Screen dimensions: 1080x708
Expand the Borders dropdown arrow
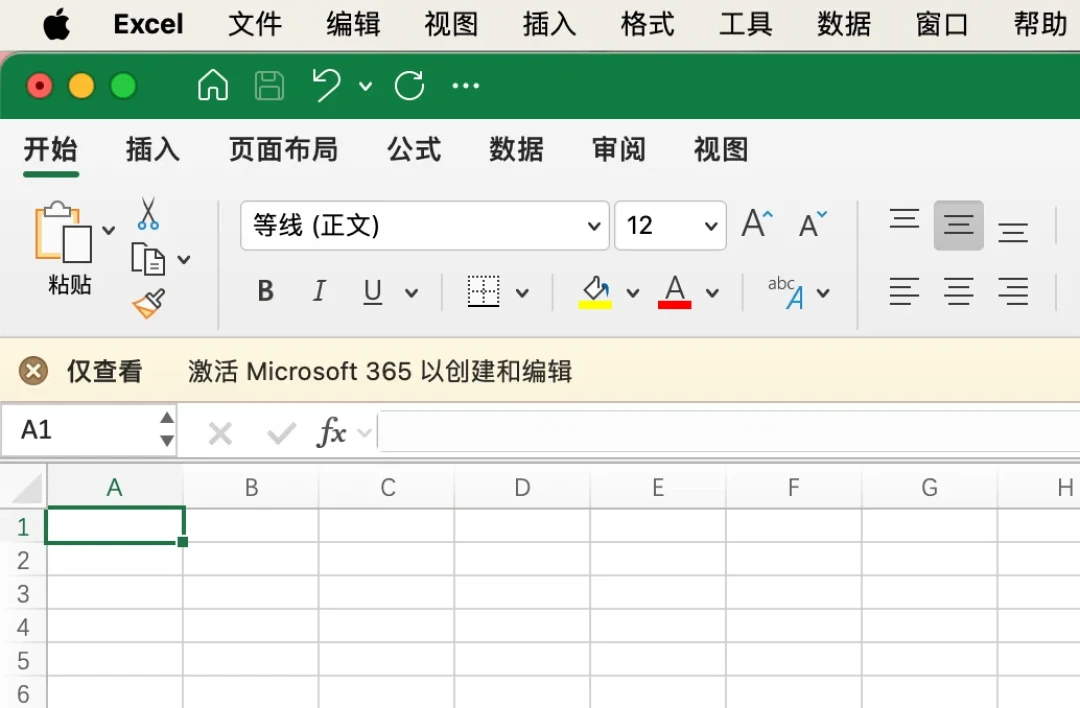523,293
